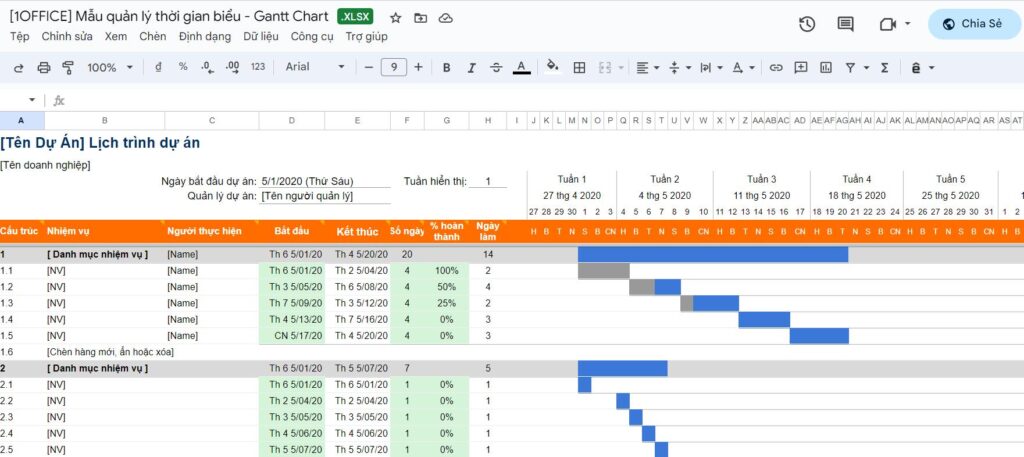Insert a link using toolbar icon
The image size is (1024, 457).
coord(775,67)
